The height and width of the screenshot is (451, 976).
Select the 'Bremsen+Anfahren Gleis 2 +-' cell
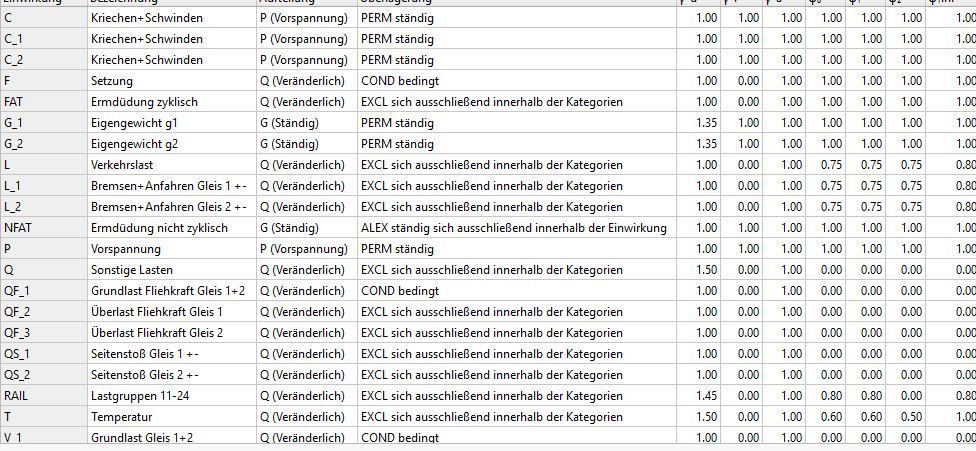(172, 207)
